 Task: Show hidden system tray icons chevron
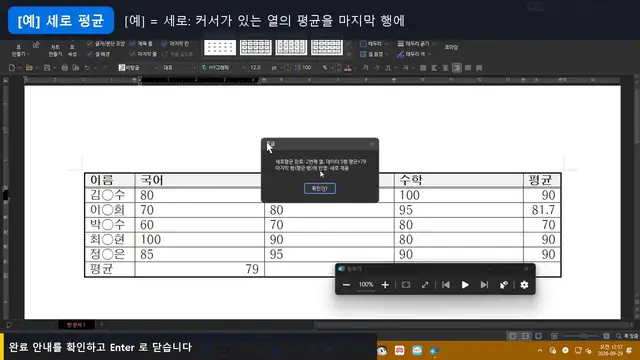tap(540, 351)
